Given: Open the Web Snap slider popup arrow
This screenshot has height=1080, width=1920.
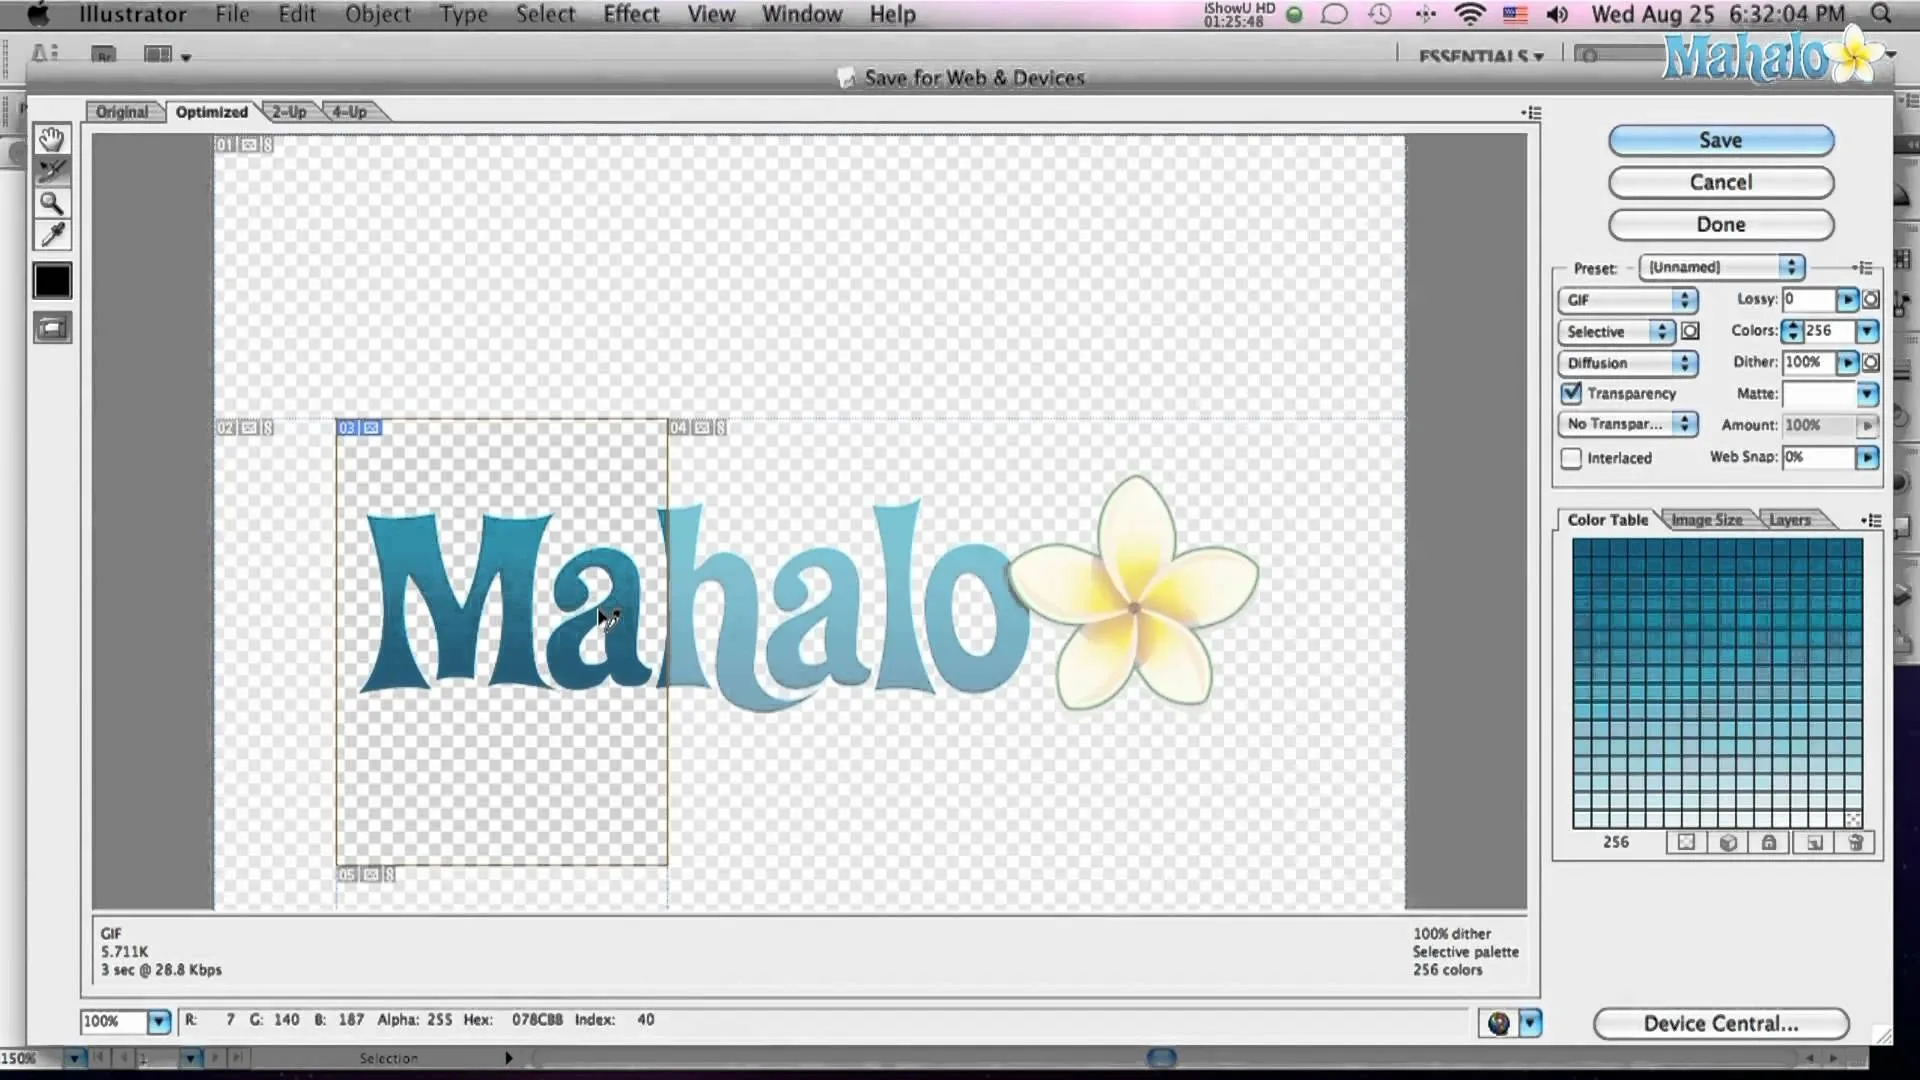Looking at the screenshot, I should pyautogui.click(x=1867, y=457).
